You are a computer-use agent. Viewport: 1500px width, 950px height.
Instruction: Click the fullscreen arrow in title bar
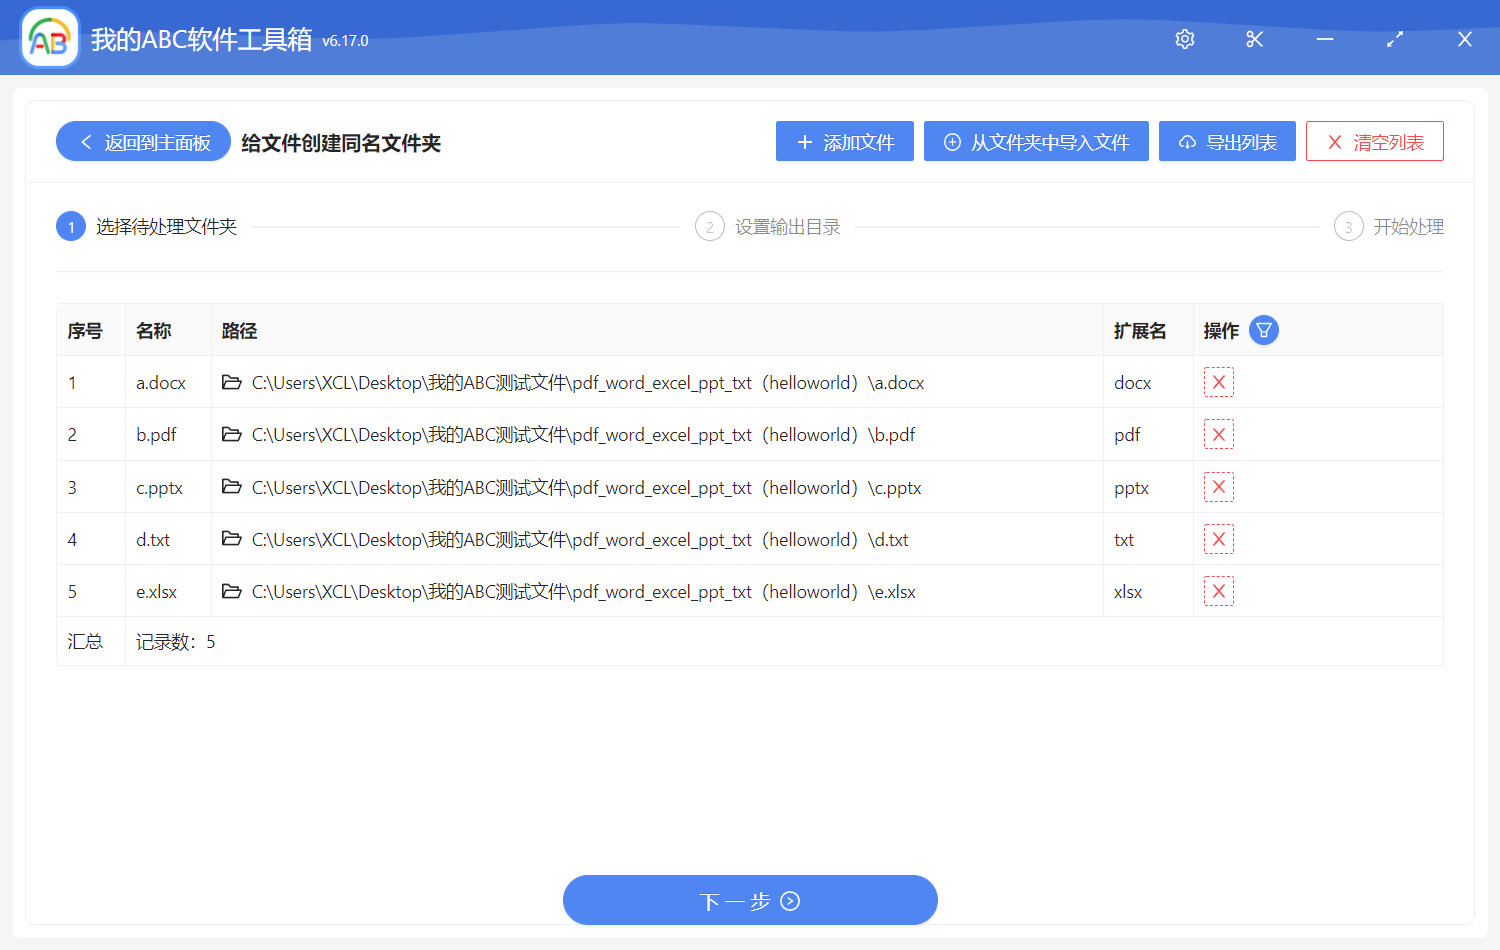pos(1394,39)
